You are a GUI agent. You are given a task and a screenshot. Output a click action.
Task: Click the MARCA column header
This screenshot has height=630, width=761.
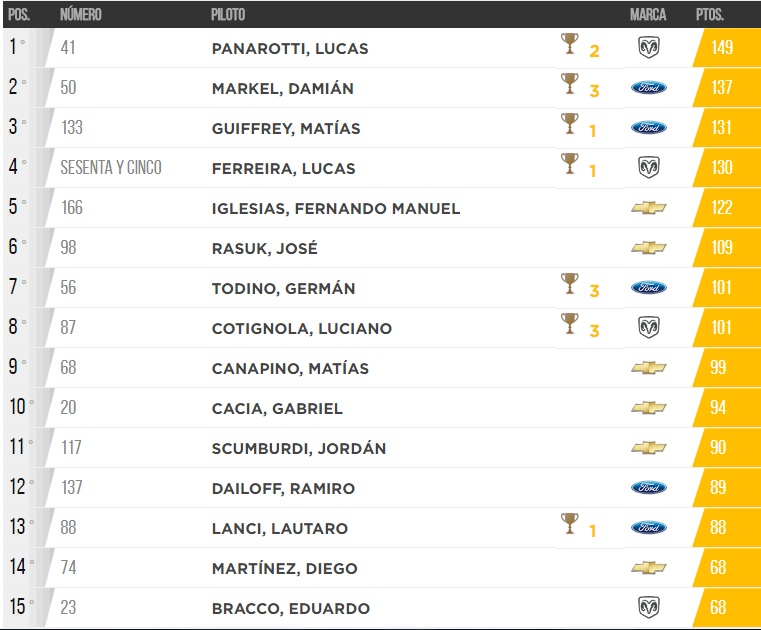pyautogui.click(x=648, y=15)
